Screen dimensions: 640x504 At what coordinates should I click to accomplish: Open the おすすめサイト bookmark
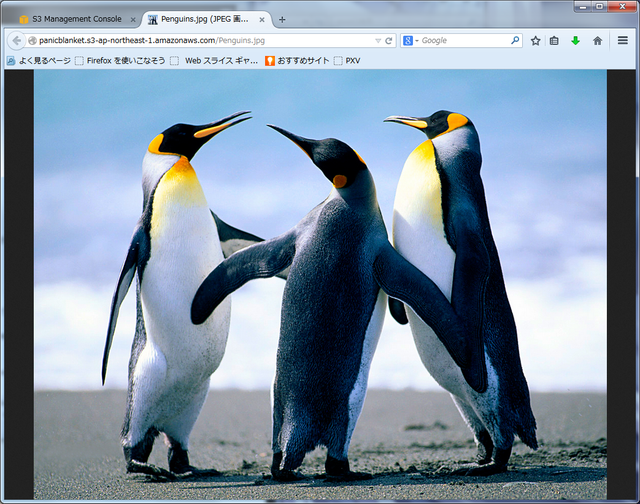(x=297, y=61)
